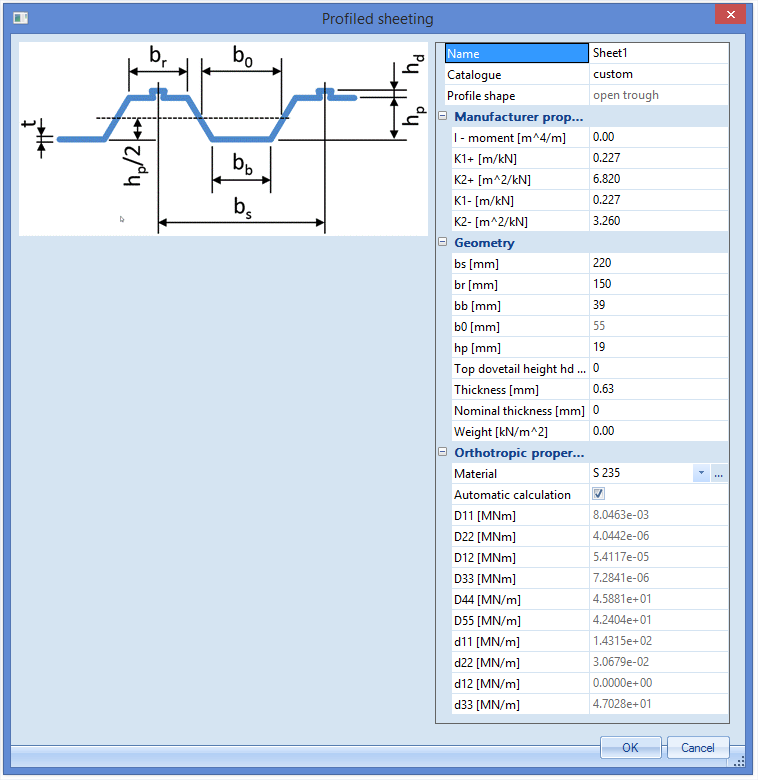Open the Material dropdown arrow
The height and width of the screenshot is (780, 758).
coord(701,473)
